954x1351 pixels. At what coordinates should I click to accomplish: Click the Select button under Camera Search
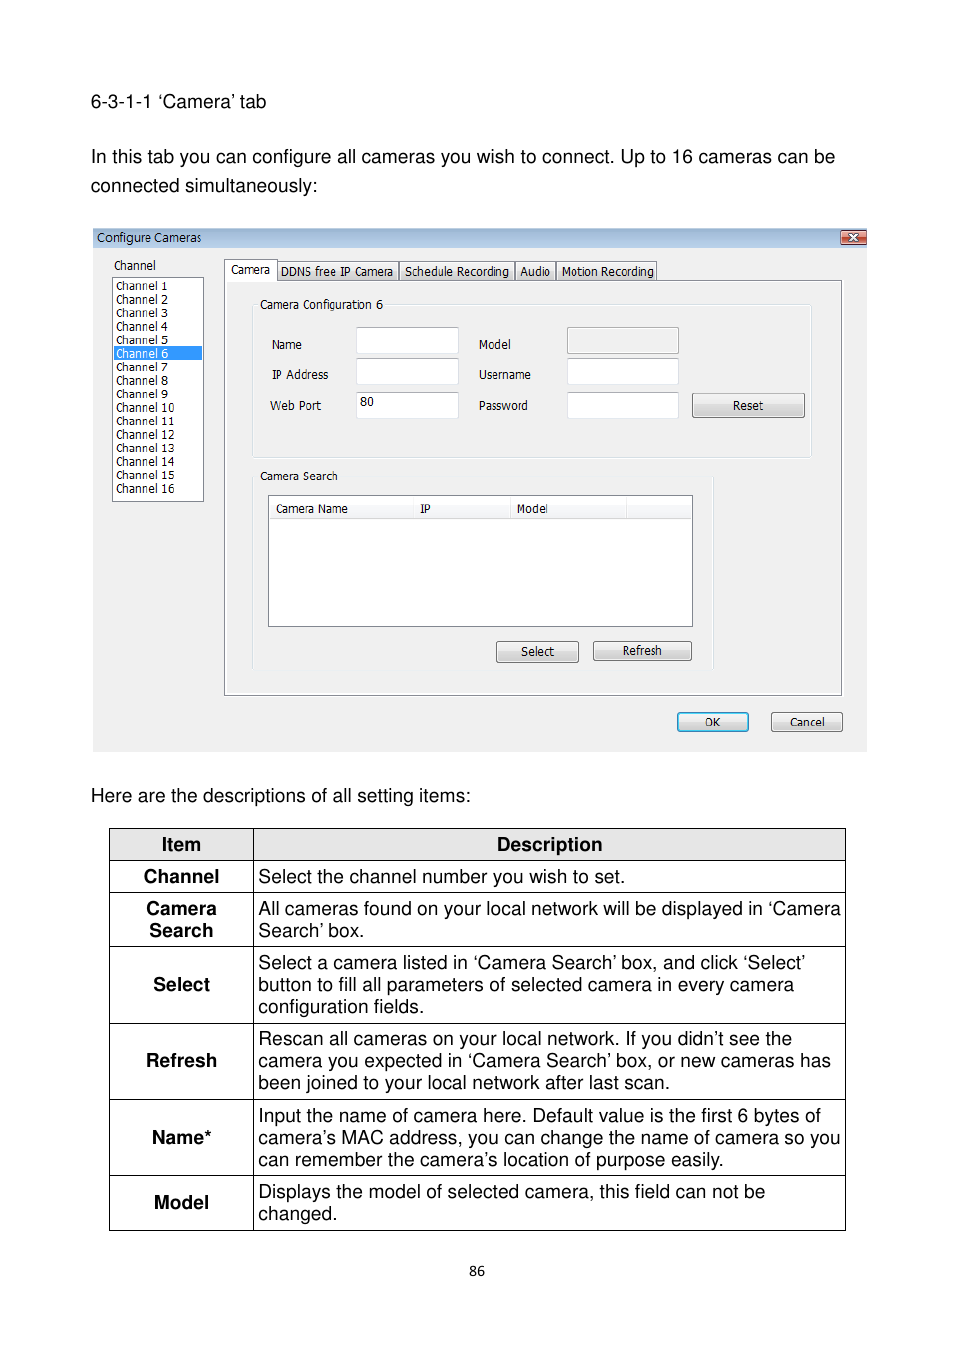click(x=537, y=651)
